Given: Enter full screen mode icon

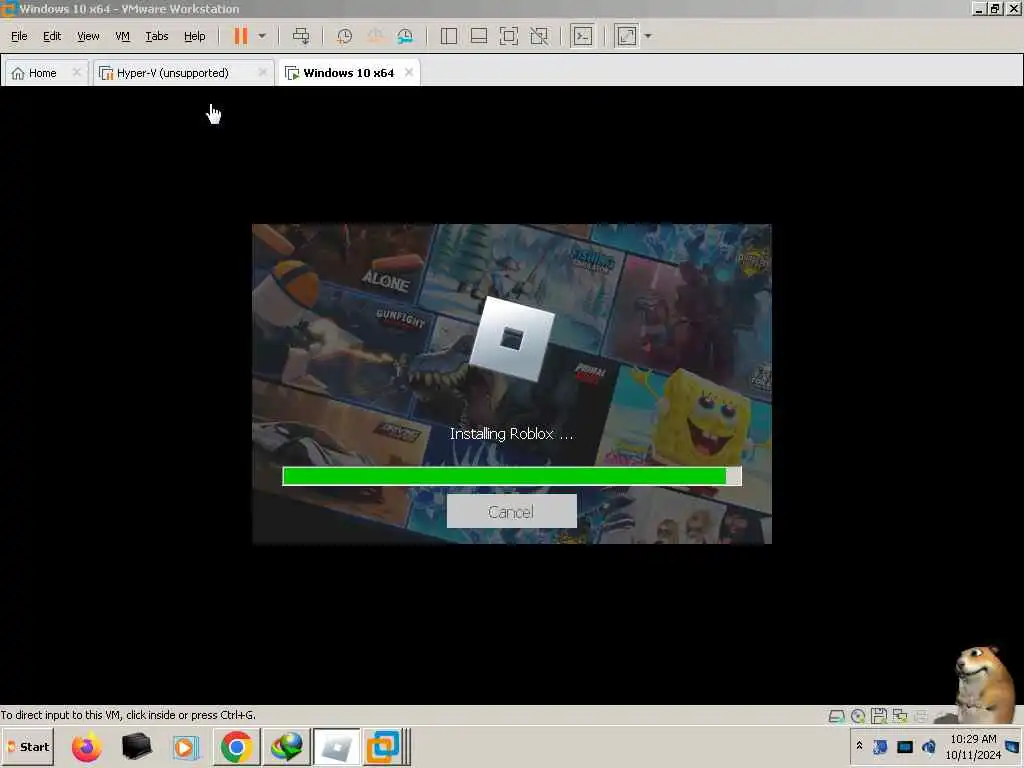Looking at the screenshot, I should click(509, 36).
